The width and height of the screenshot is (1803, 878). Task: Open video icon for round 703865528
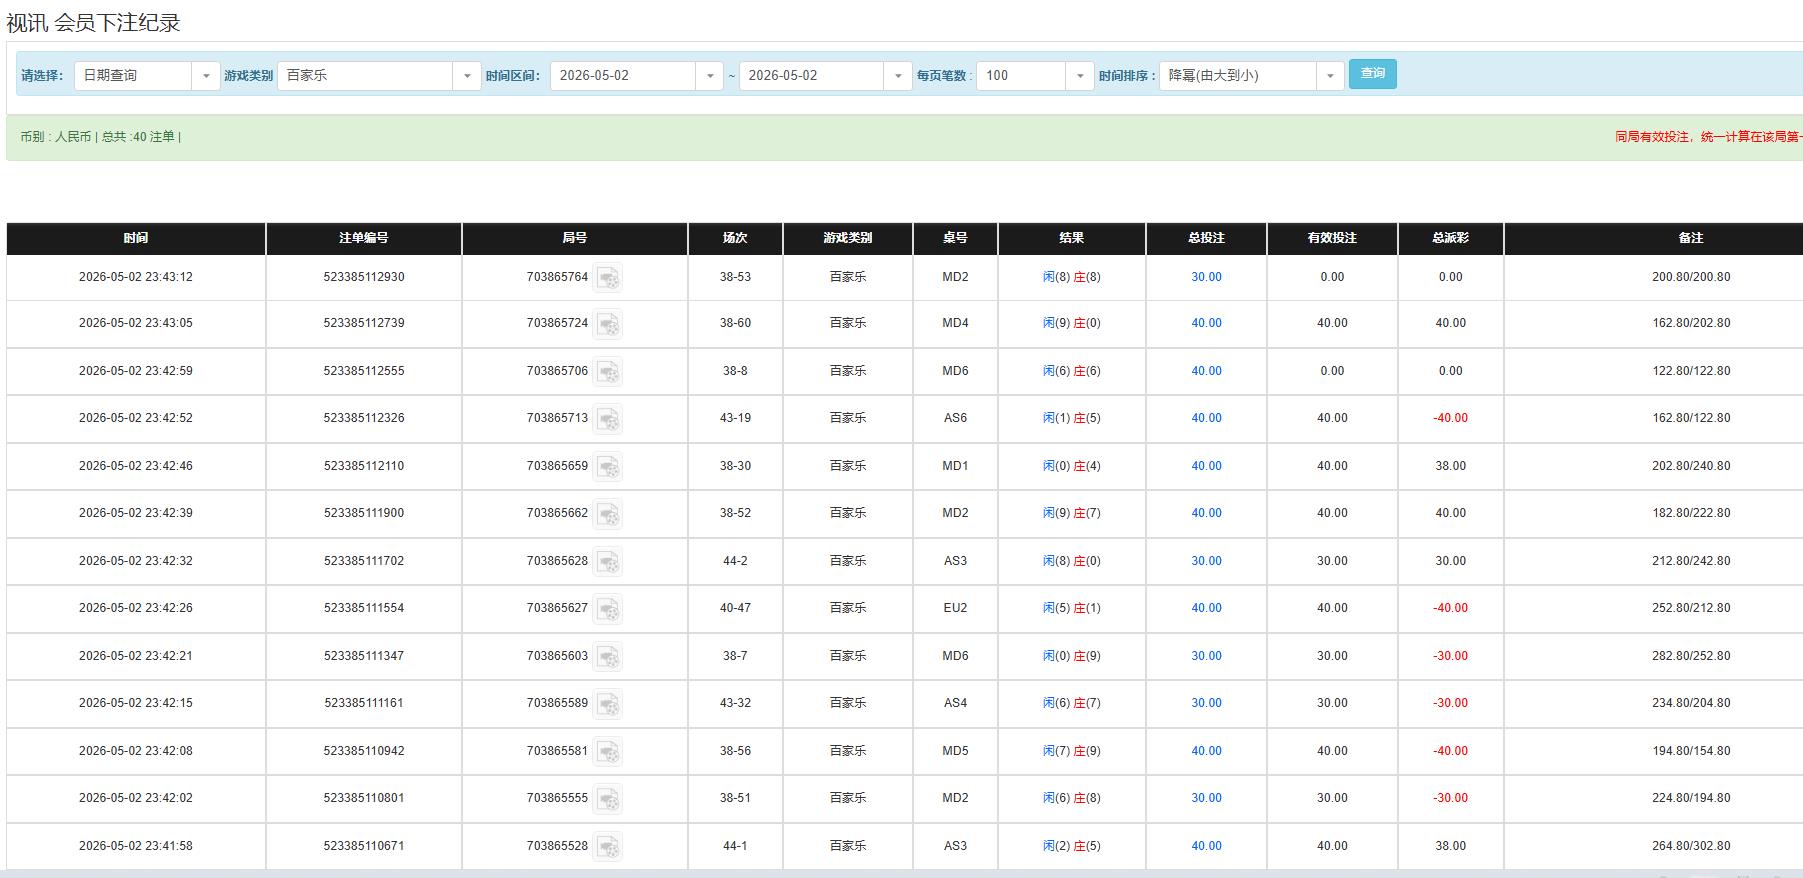tap(608, 846)
